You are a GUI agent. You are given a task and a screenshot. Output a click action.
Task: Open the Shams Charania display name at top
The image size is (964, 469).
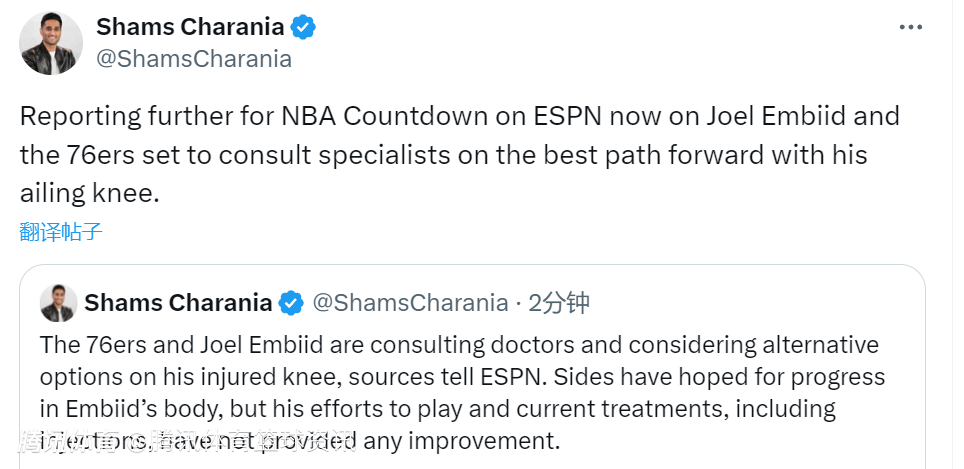(189, 28)
